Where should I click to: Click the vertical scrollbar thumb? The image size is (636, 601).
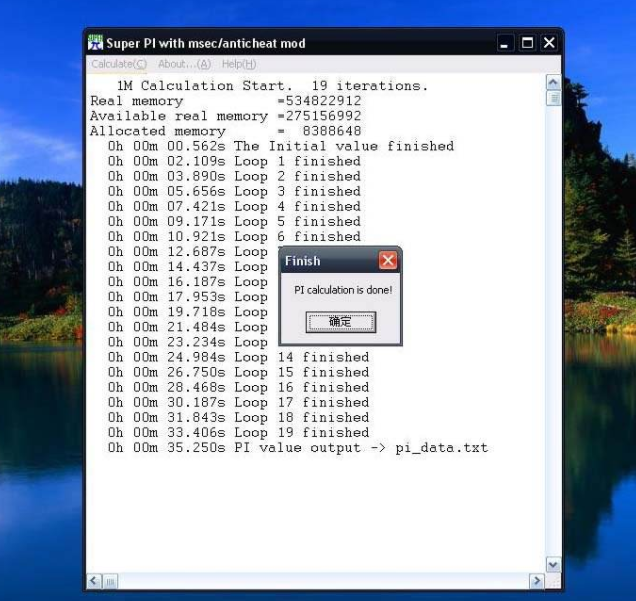pos(553,98)
